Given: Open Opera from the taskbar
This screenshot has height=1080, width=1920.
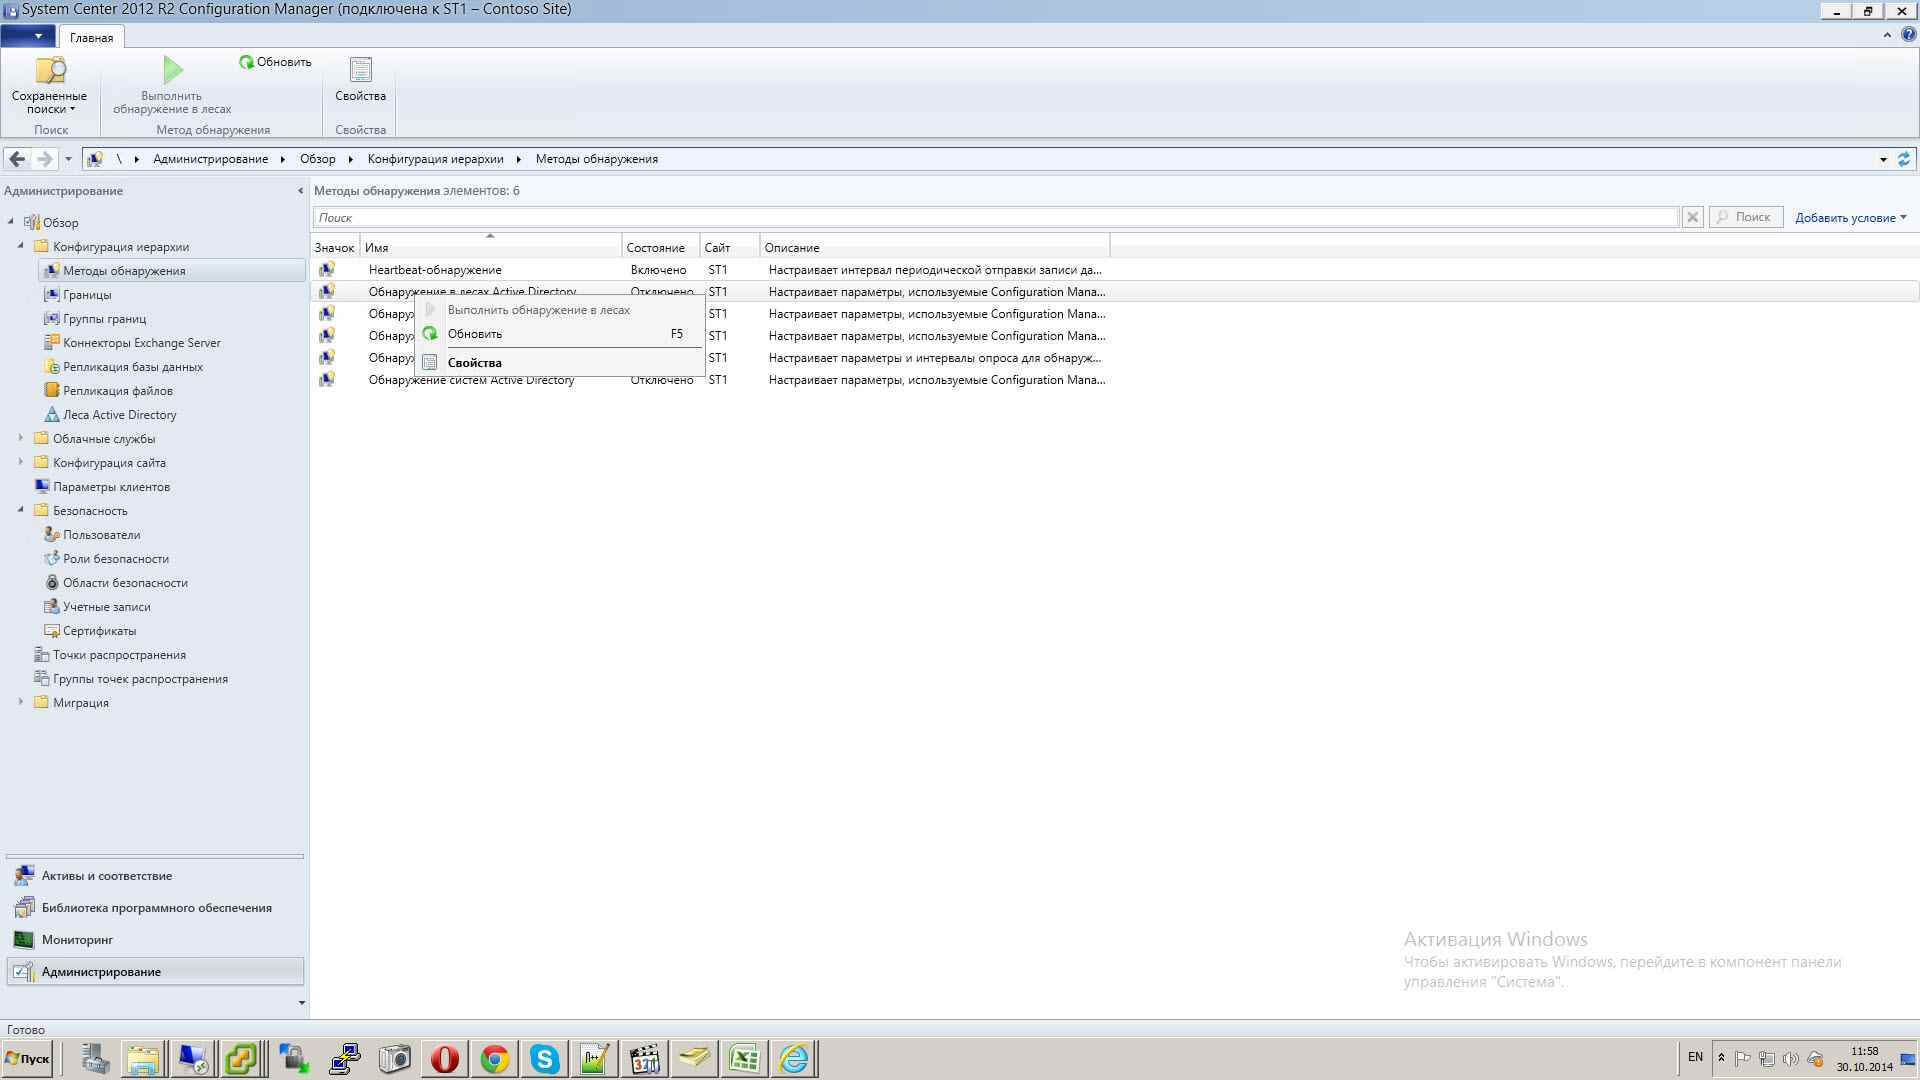Looking at the screenshot, I should pos(444,1059).
